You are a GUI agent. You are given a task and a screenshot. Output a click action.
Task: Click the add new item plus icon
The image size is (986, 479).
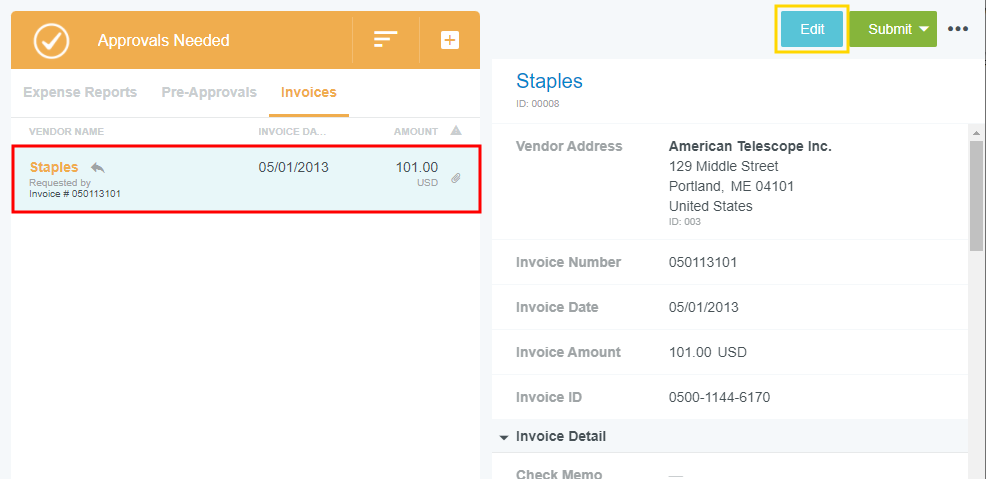(450, 40)
